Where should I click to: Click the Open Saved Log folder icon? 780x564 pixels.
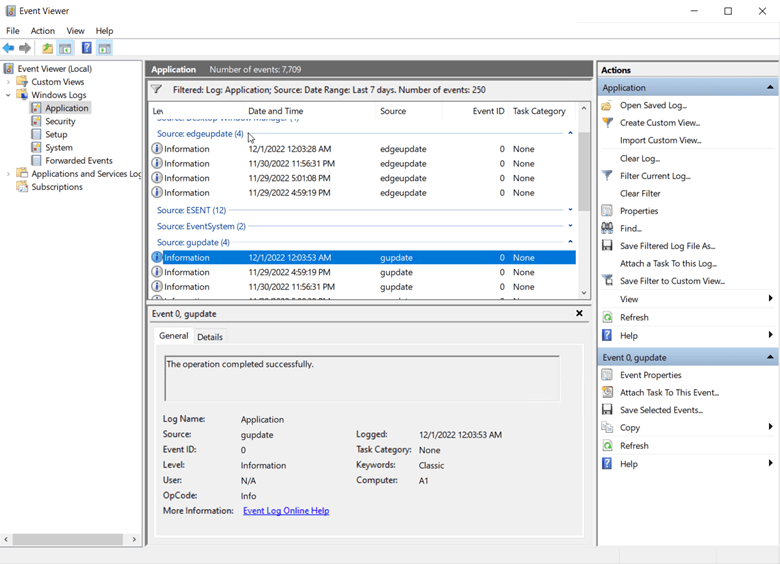[x=607, y=105]
